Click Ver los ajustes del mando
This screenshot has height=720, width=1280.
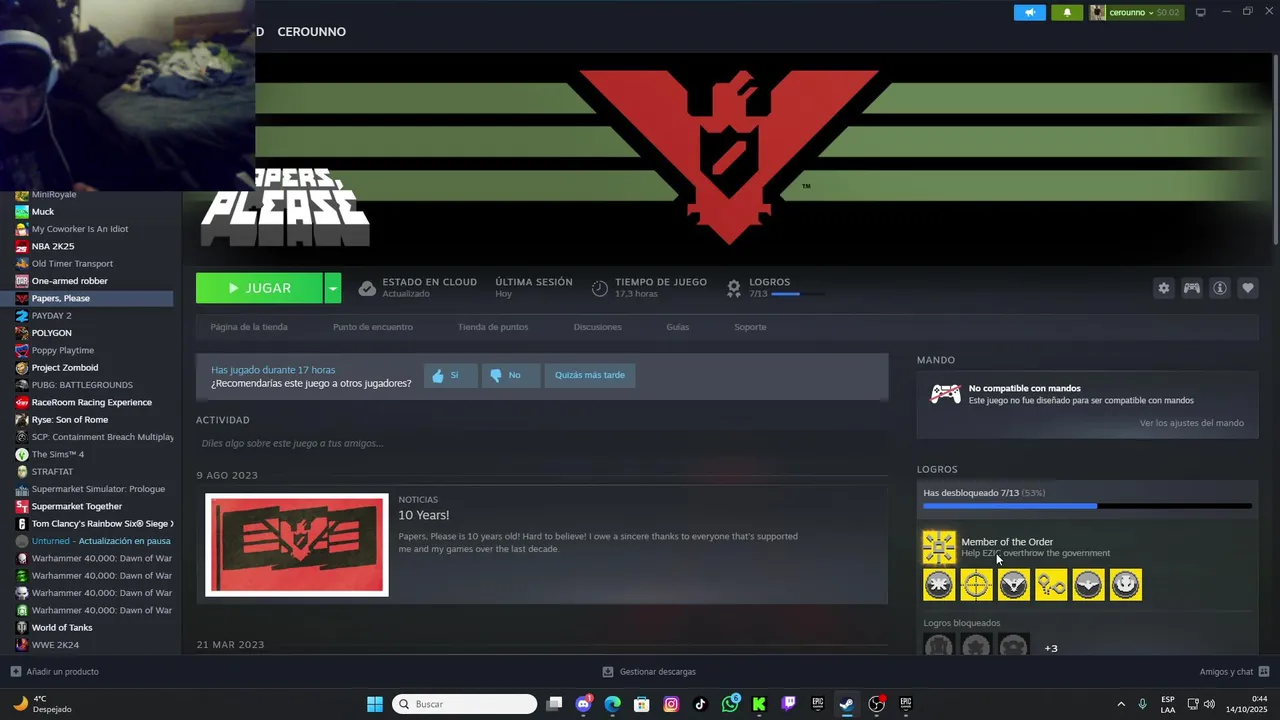1191,423
